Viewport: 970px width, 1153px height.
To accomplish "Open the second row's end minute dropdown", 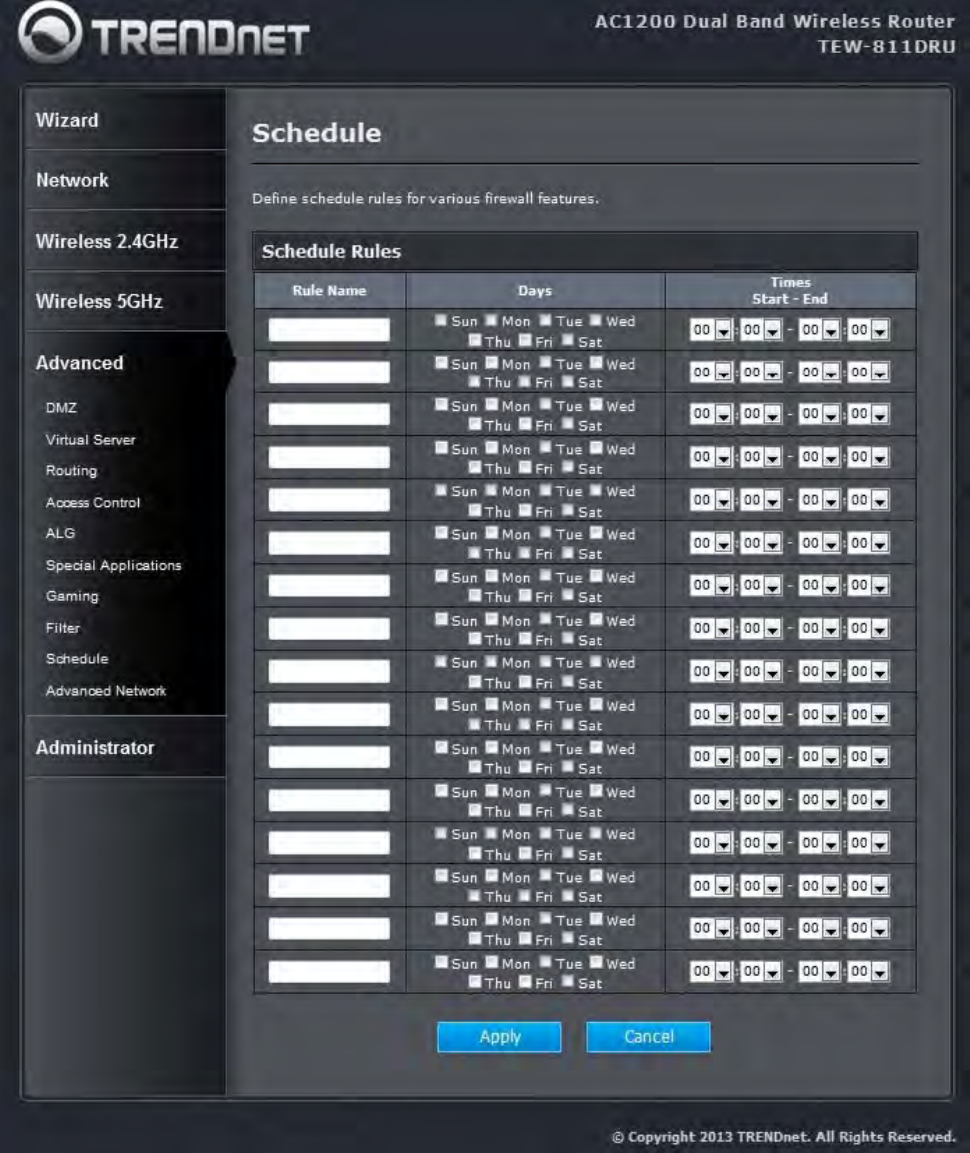I will click(869, 373).
